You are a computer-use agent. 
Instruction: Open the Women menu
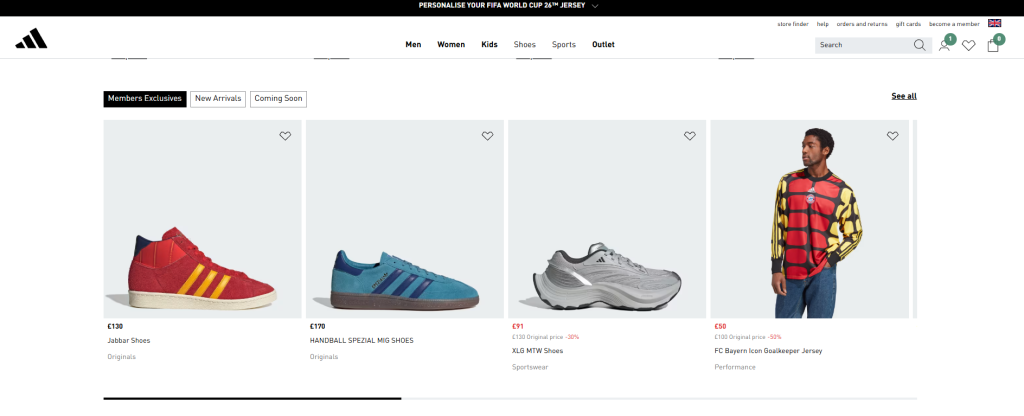451,44
